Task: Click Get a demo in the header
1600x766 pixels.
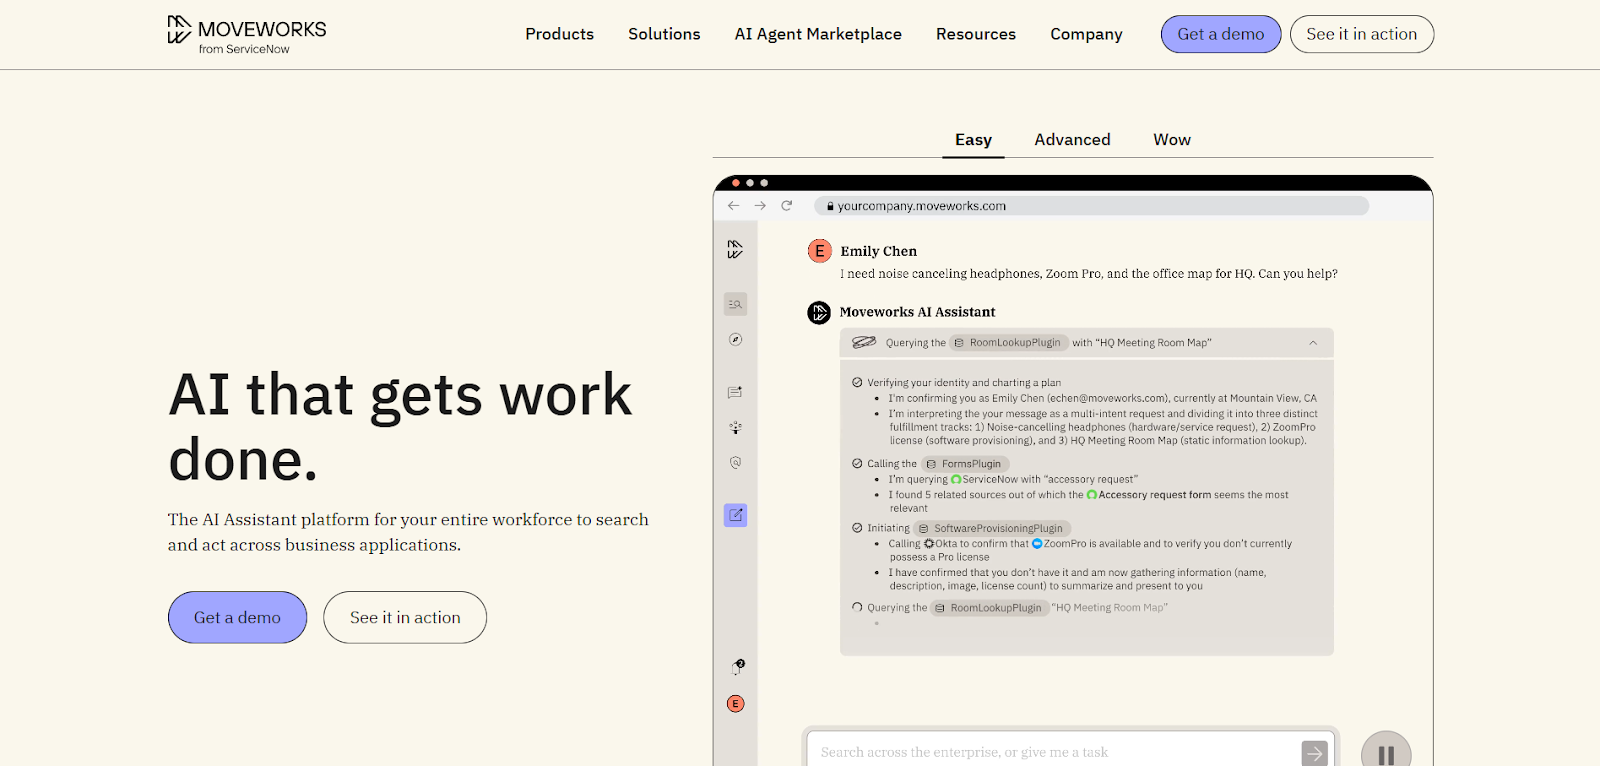Action: click(1221, 34)
